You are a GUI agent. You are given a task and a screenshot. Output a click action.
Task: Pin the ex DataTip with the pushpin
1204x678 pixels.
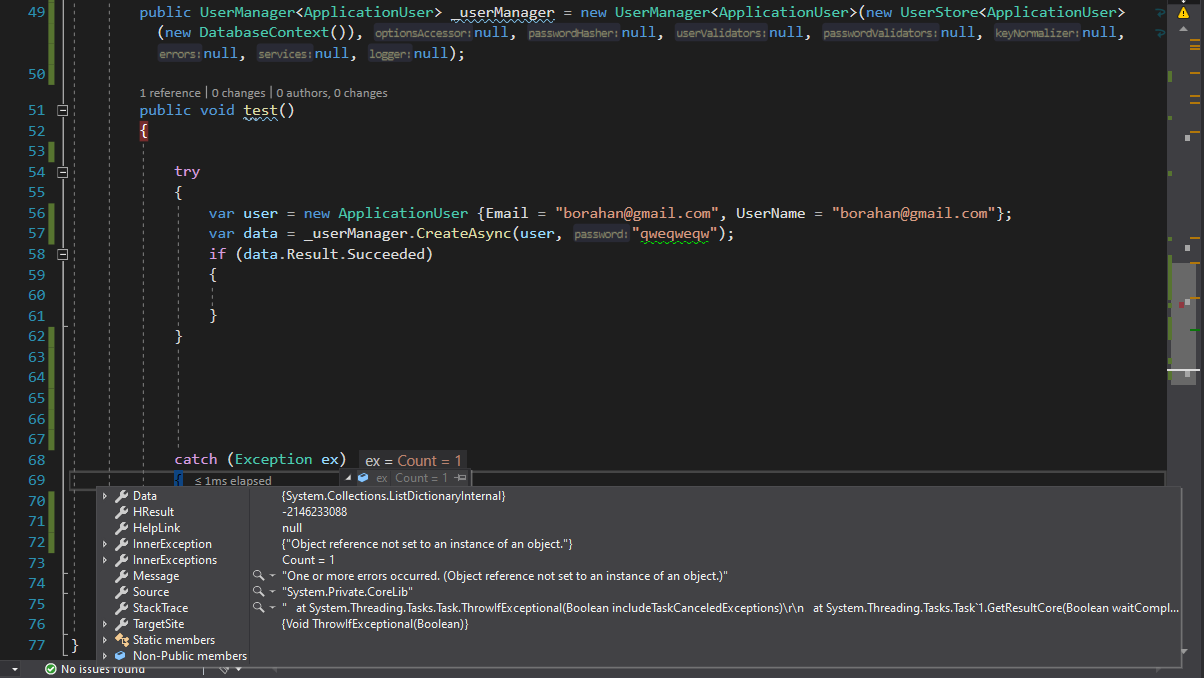click(x=460, y=478)
